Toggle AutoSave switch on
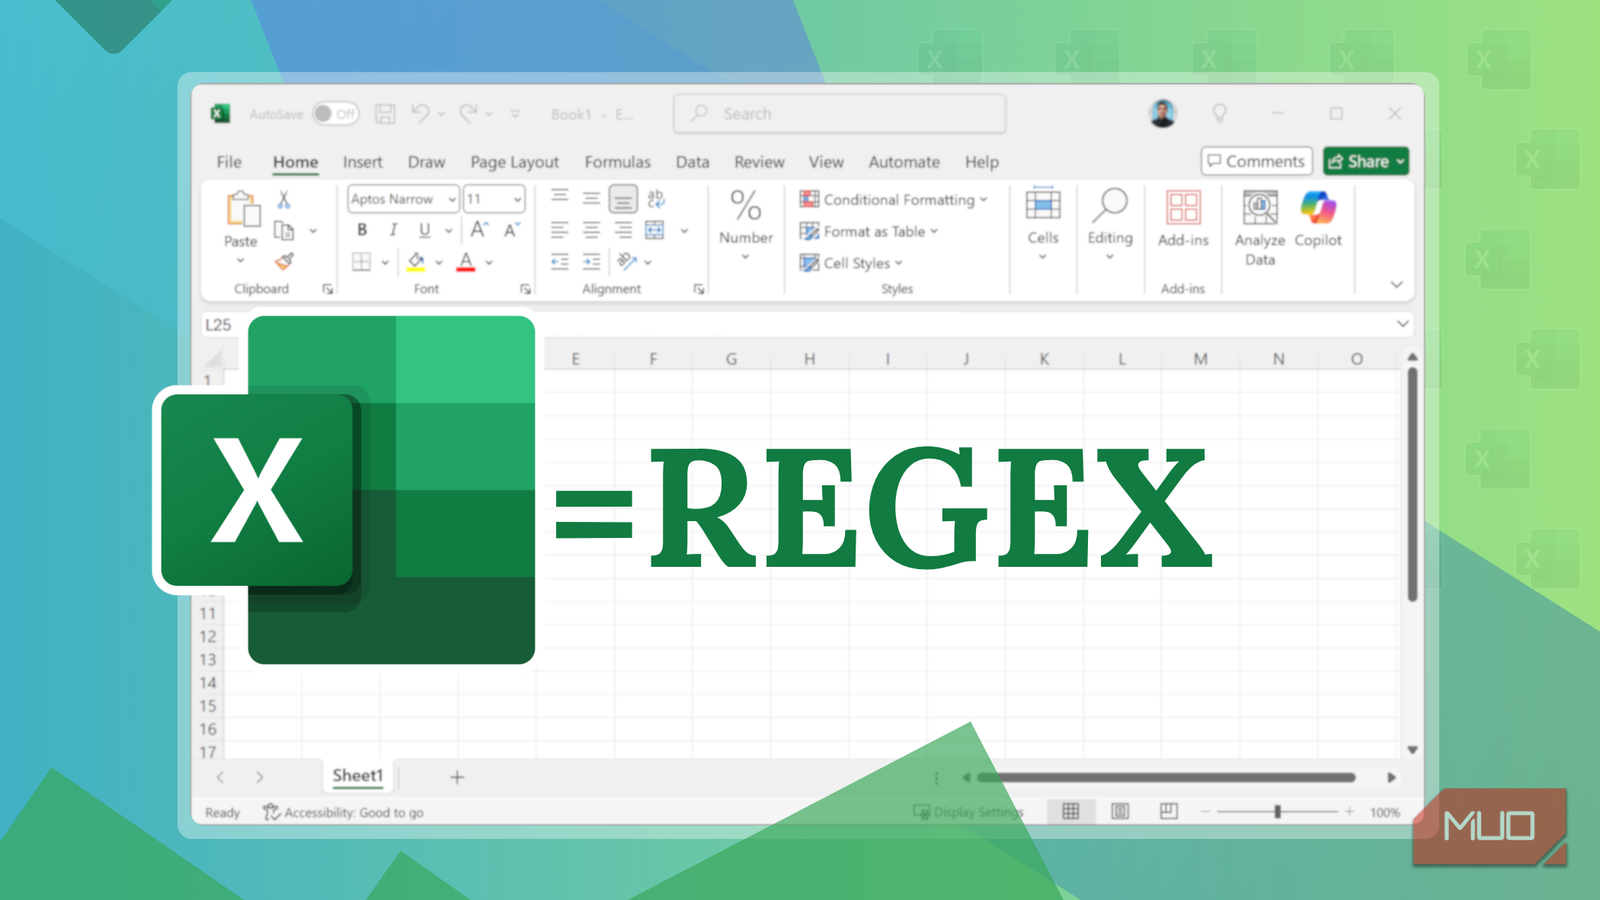 point(335,114)
